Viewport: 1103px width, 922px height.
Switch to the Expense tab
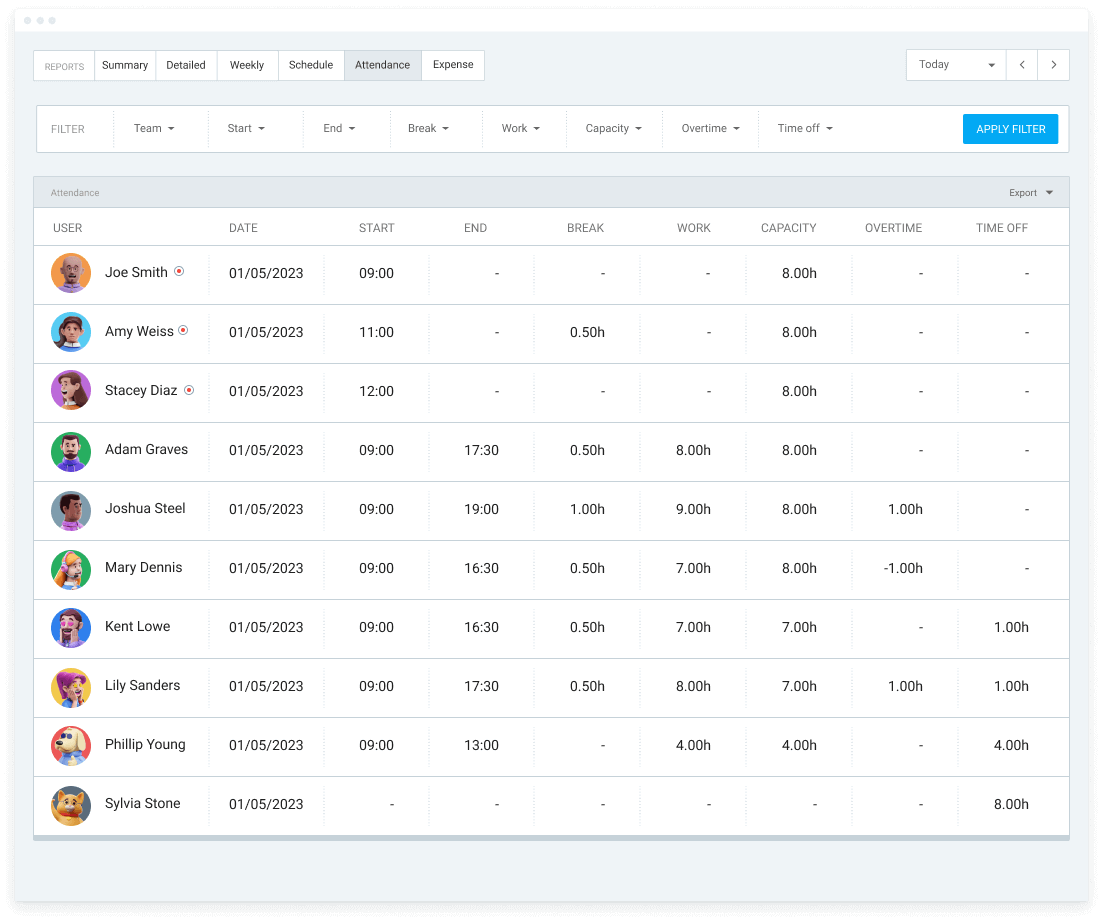pos(453,64)
